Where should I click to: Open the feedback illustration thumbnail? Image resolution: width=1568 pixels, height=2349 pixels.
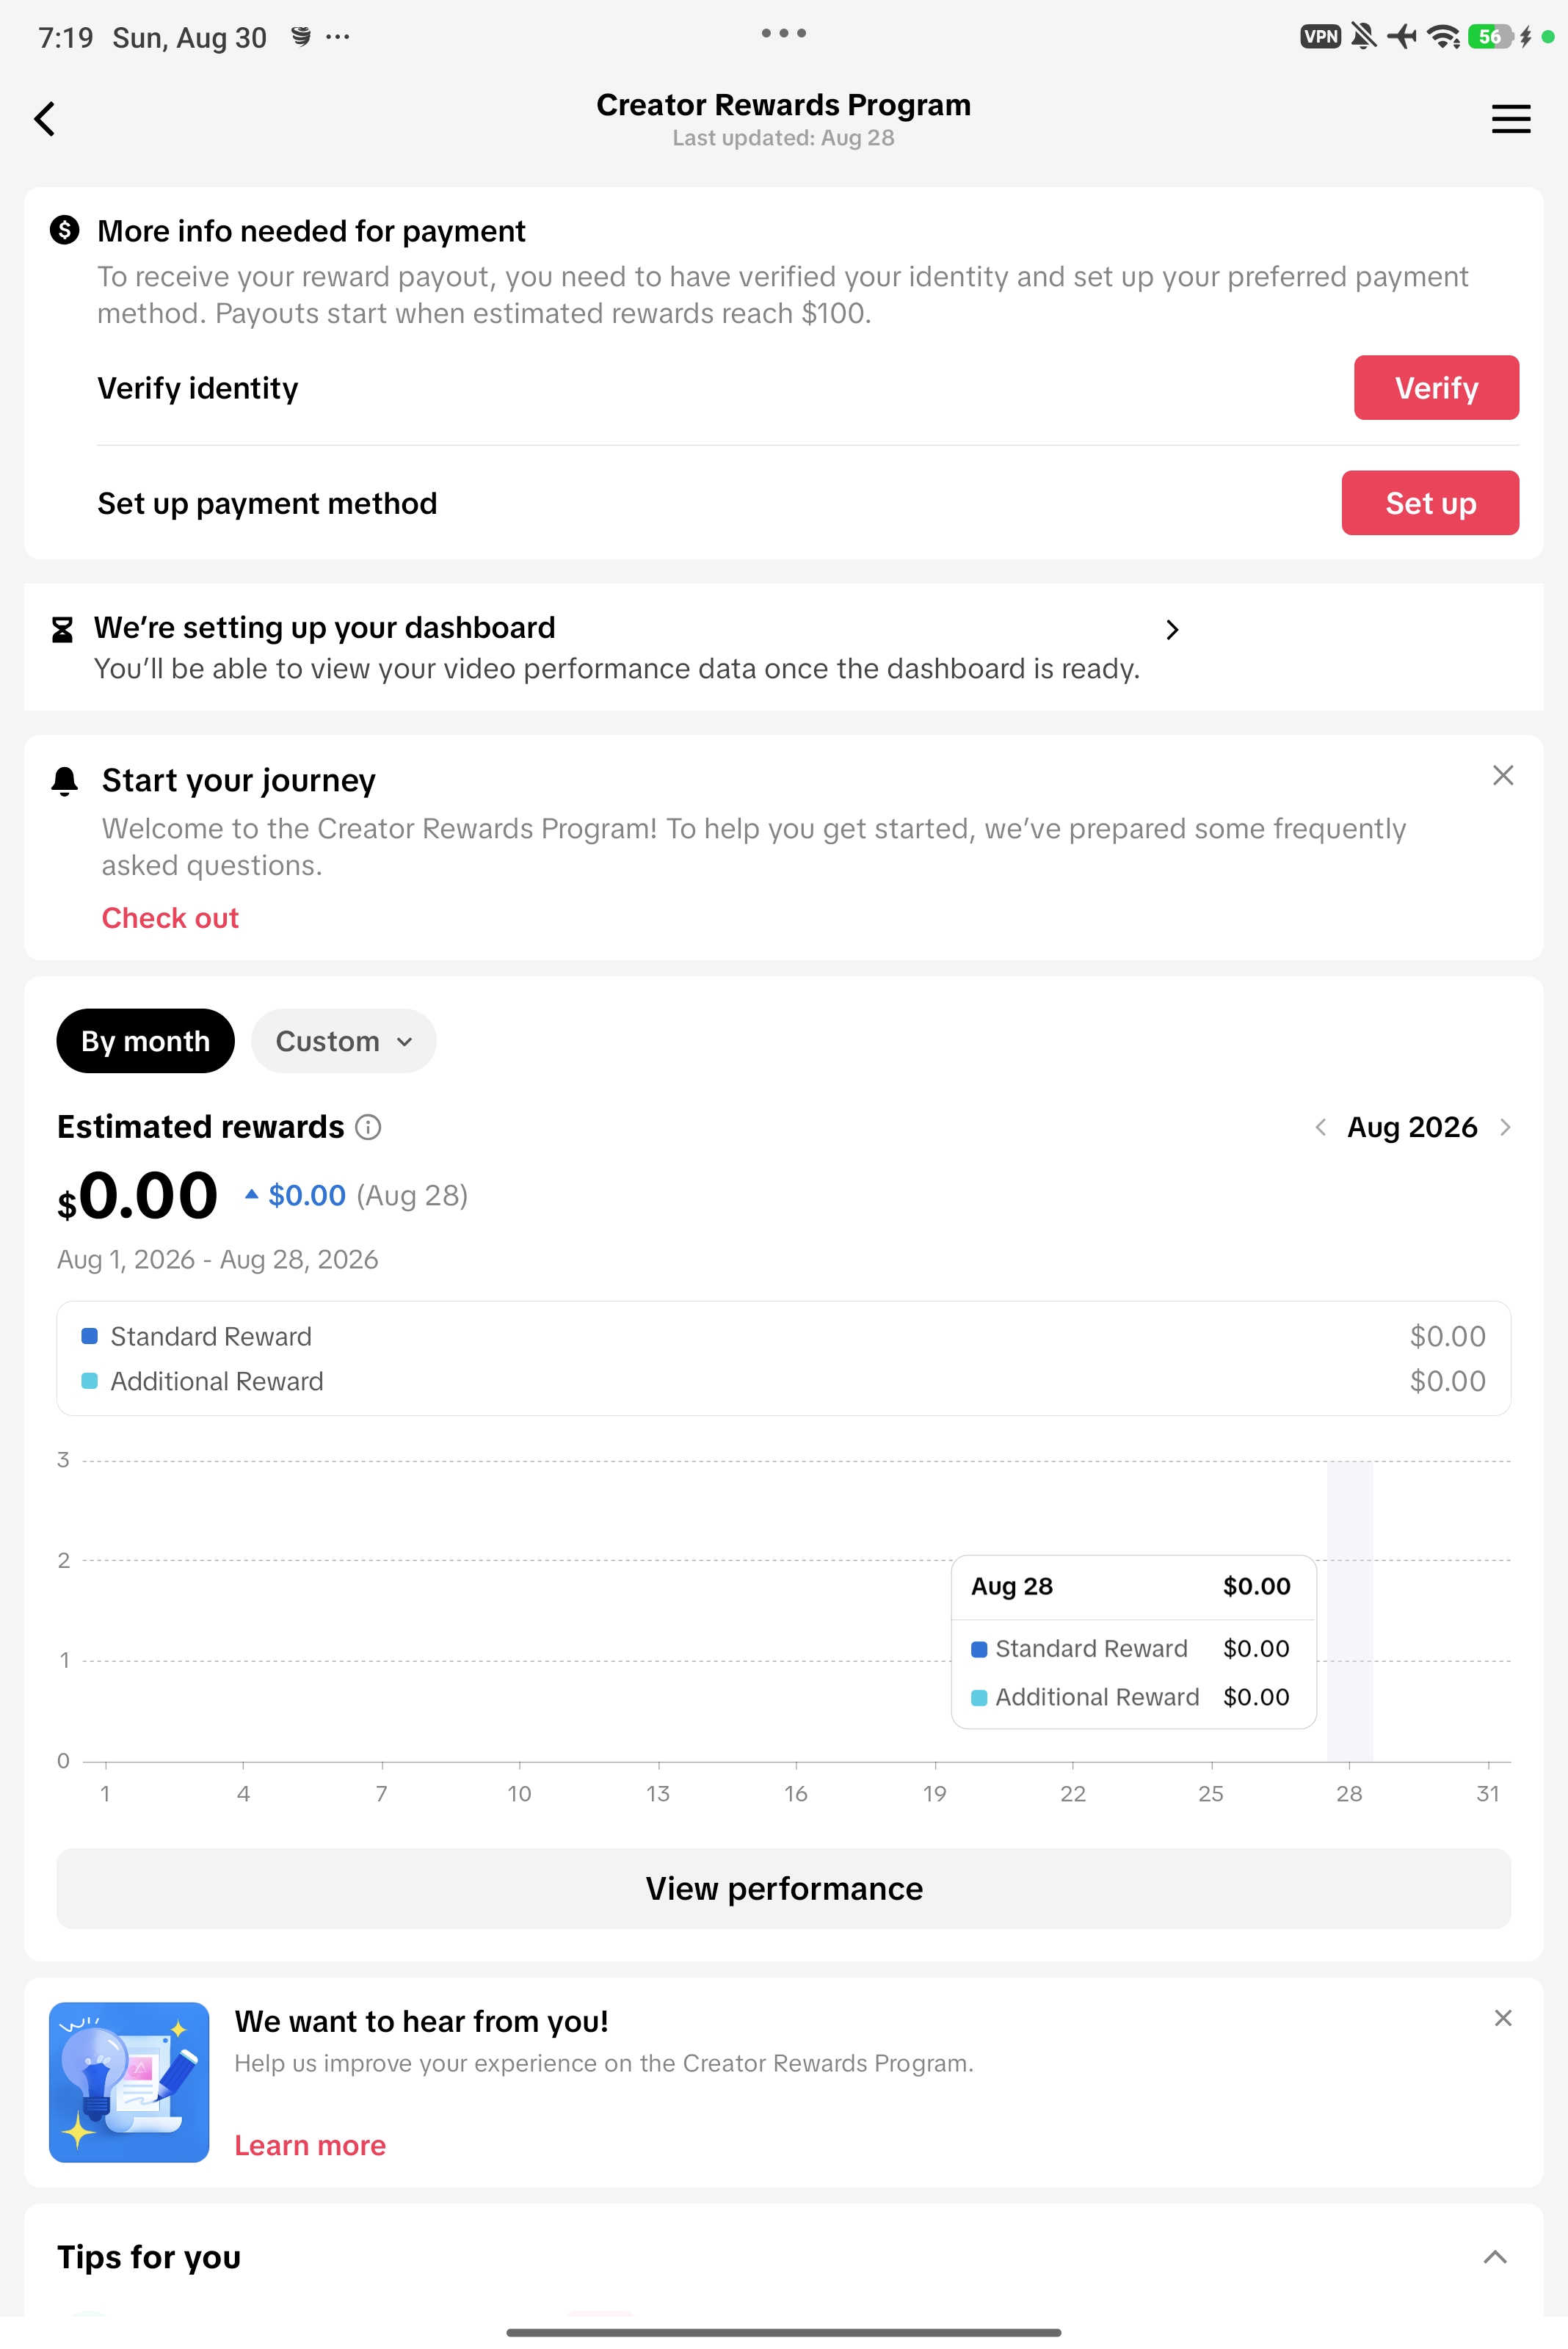point(129,2082)
